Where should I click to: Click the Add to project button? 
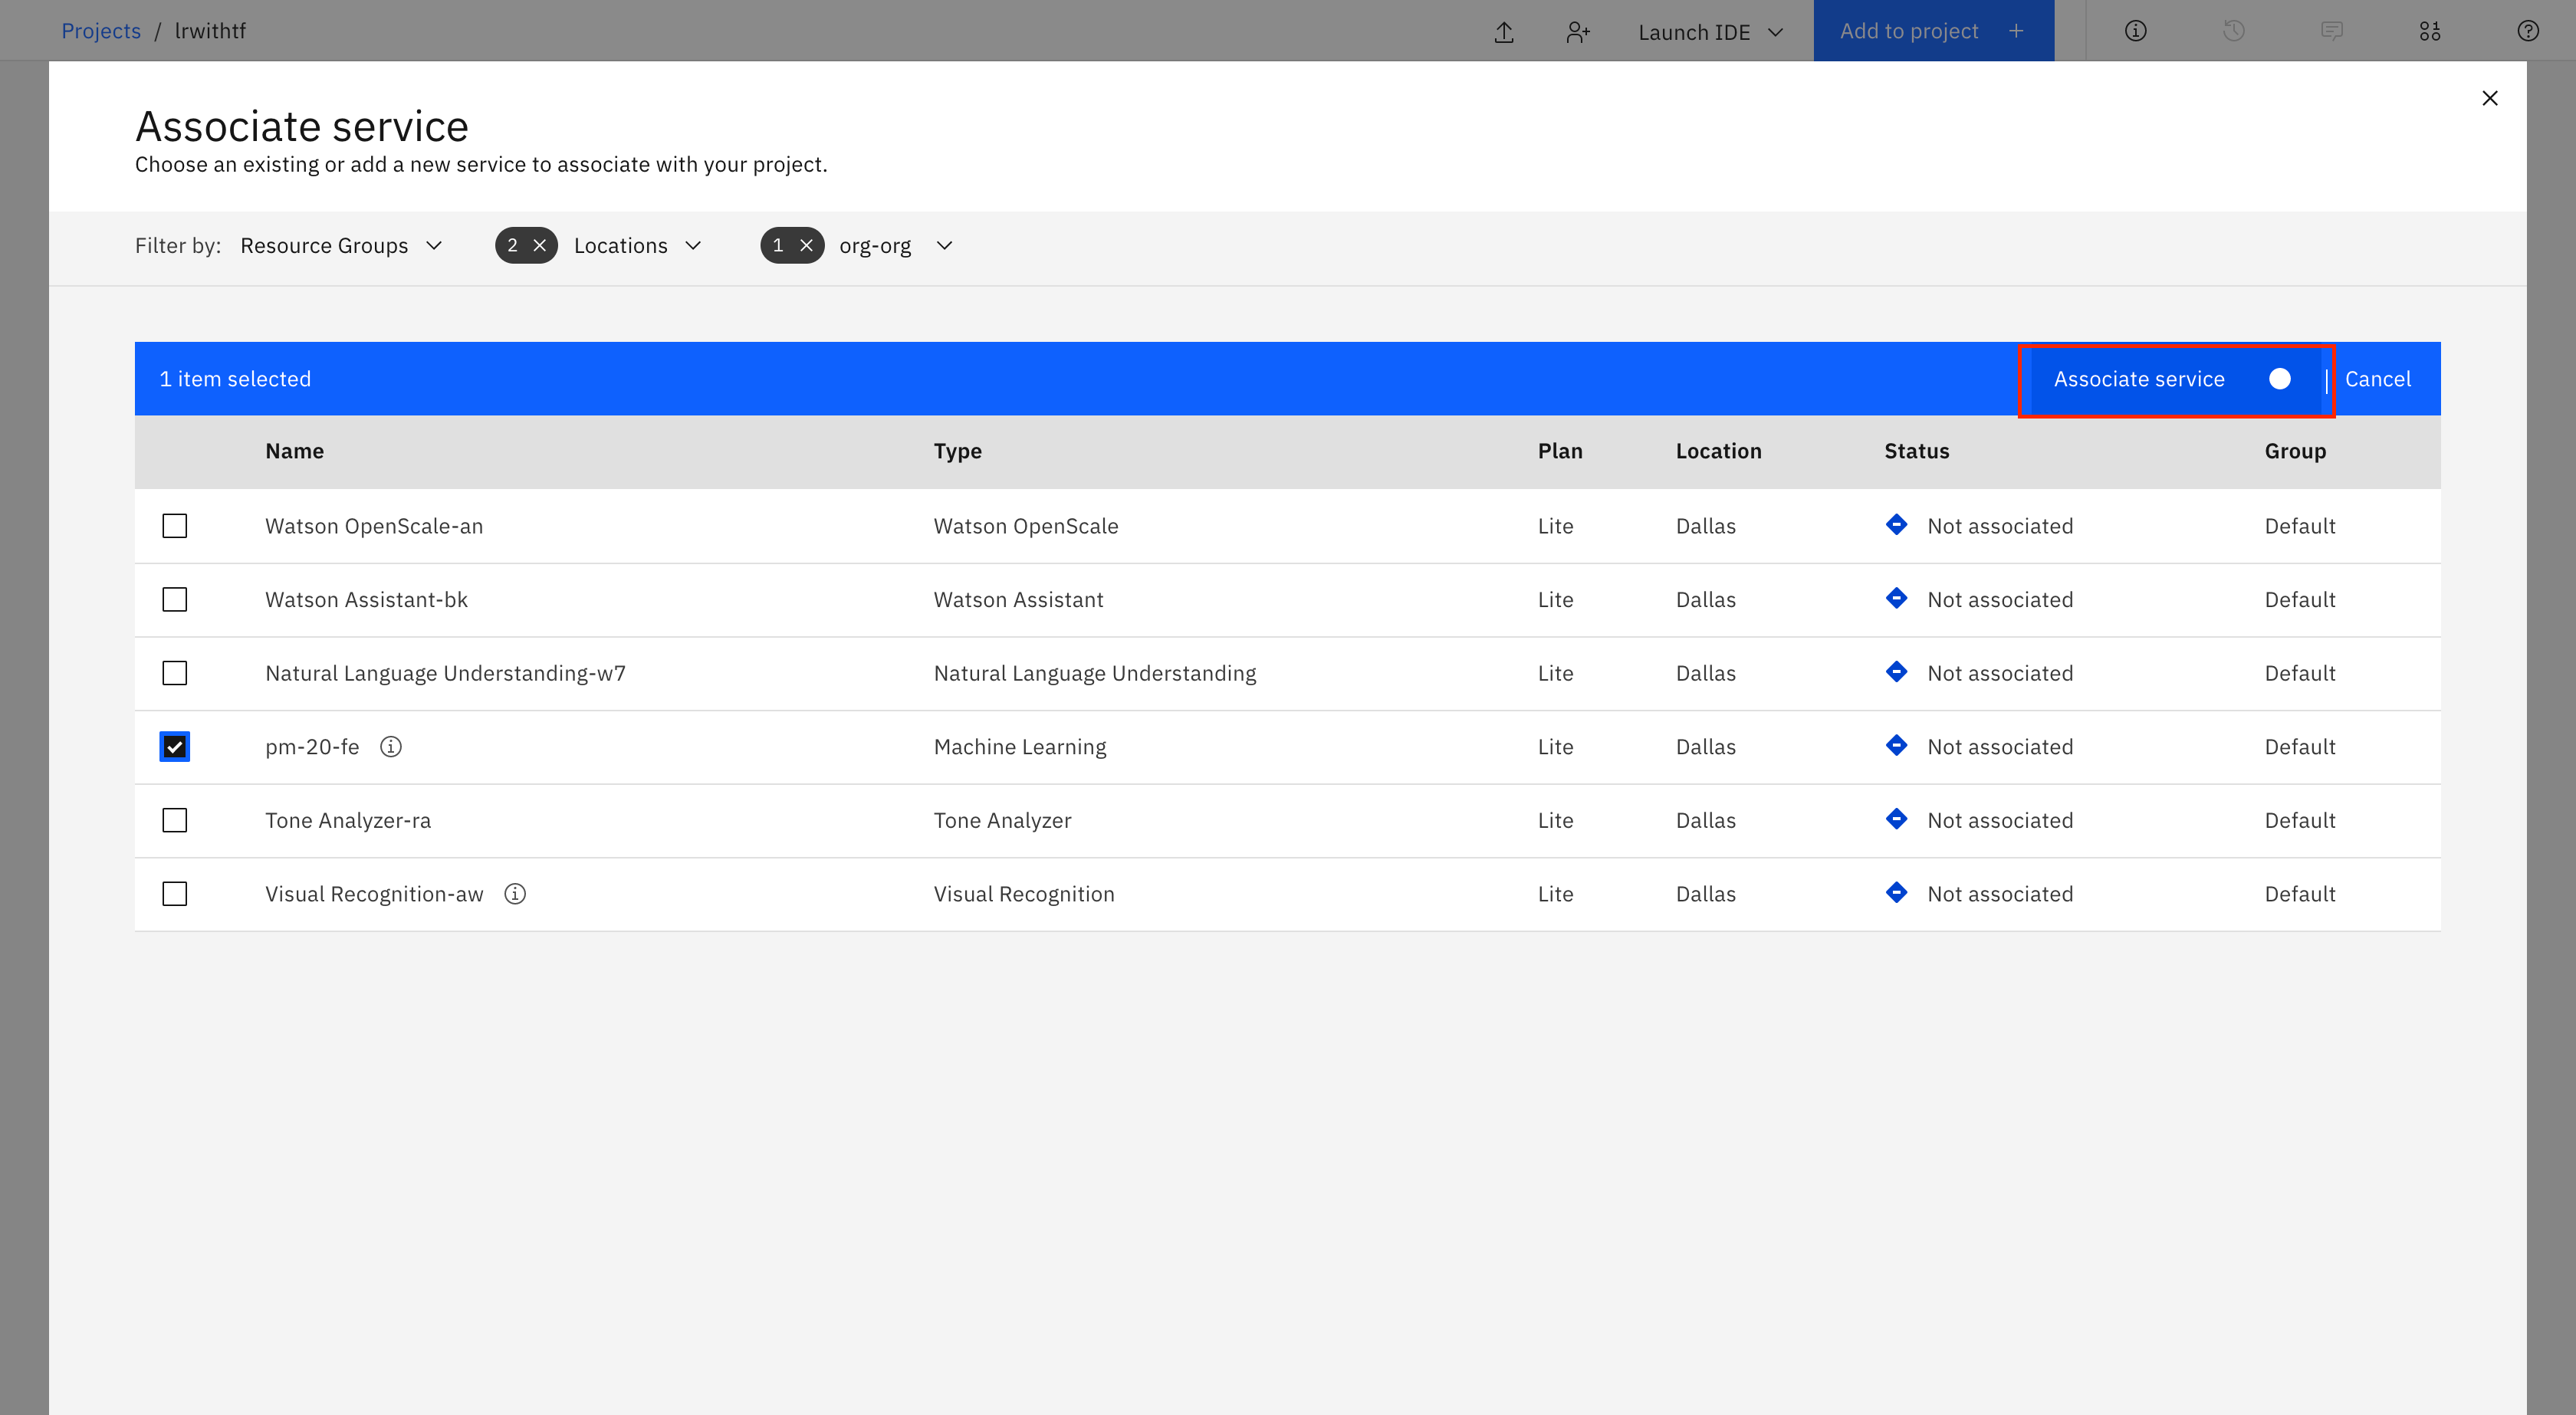coord(1933,31)
